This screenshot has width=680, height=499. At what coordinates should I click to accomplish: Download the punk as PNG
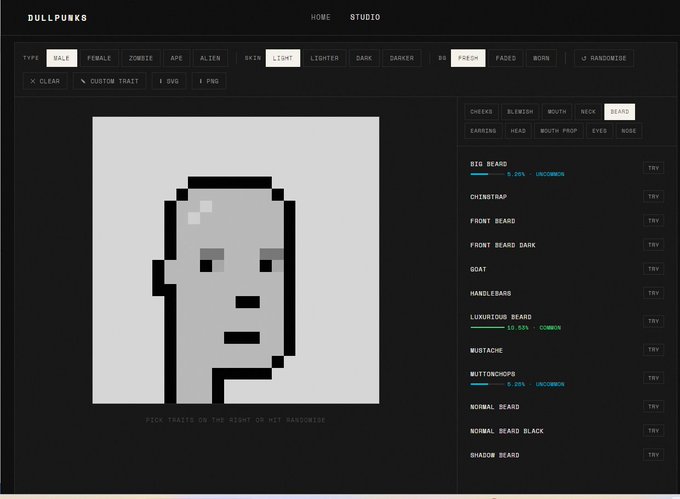point(209,81)
